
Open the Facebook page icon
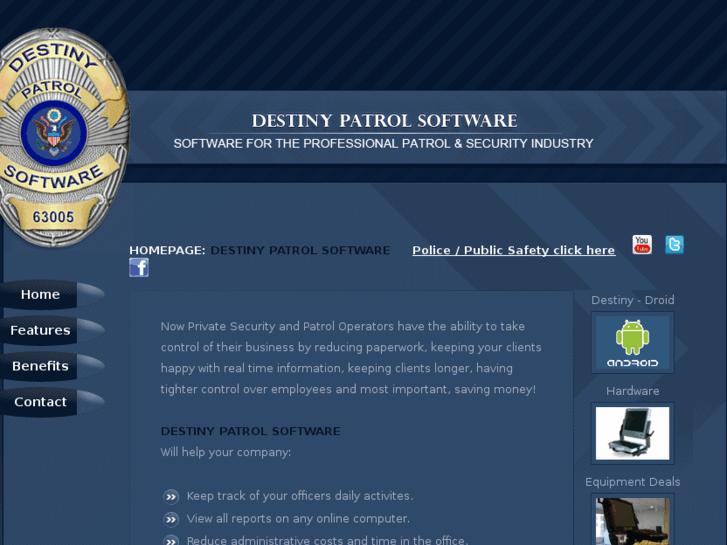(139, 267)
